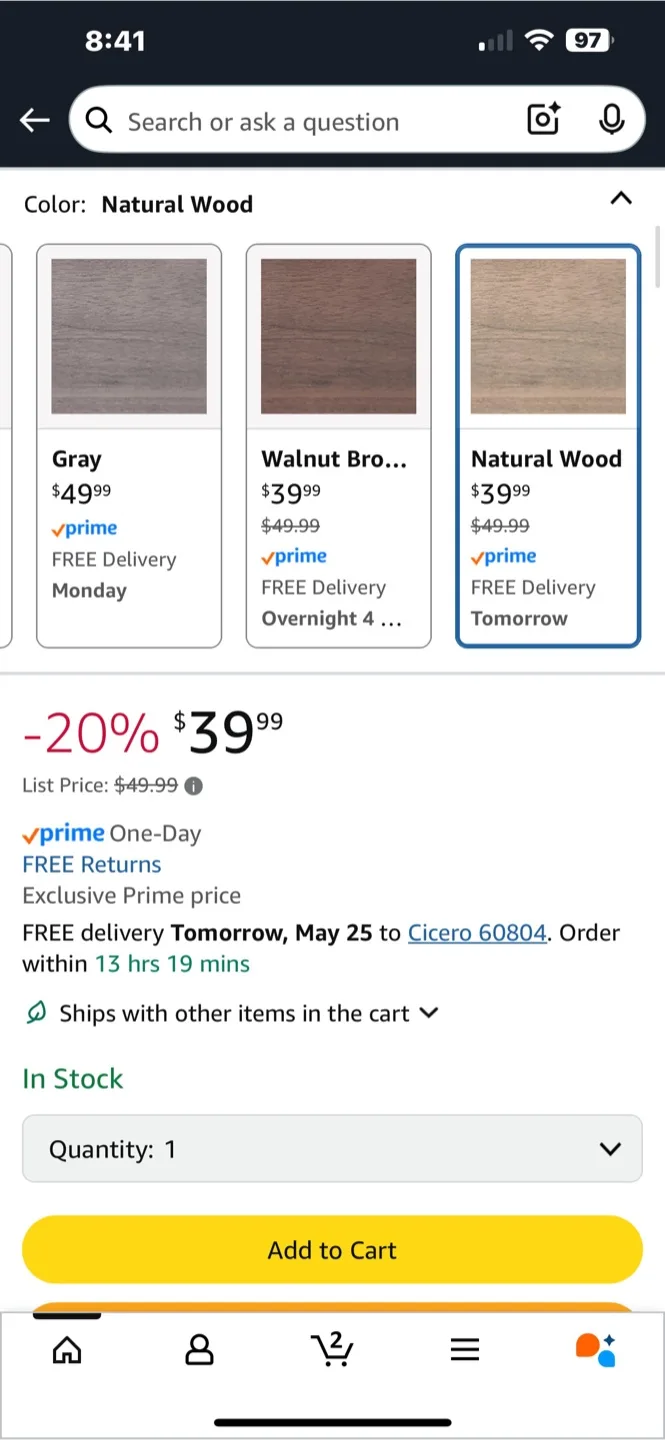Viewport: 665px width, 1440px height.
Task: Open the hamburger menu icon
Action: pyautogui.click(x=465, y=1351)
